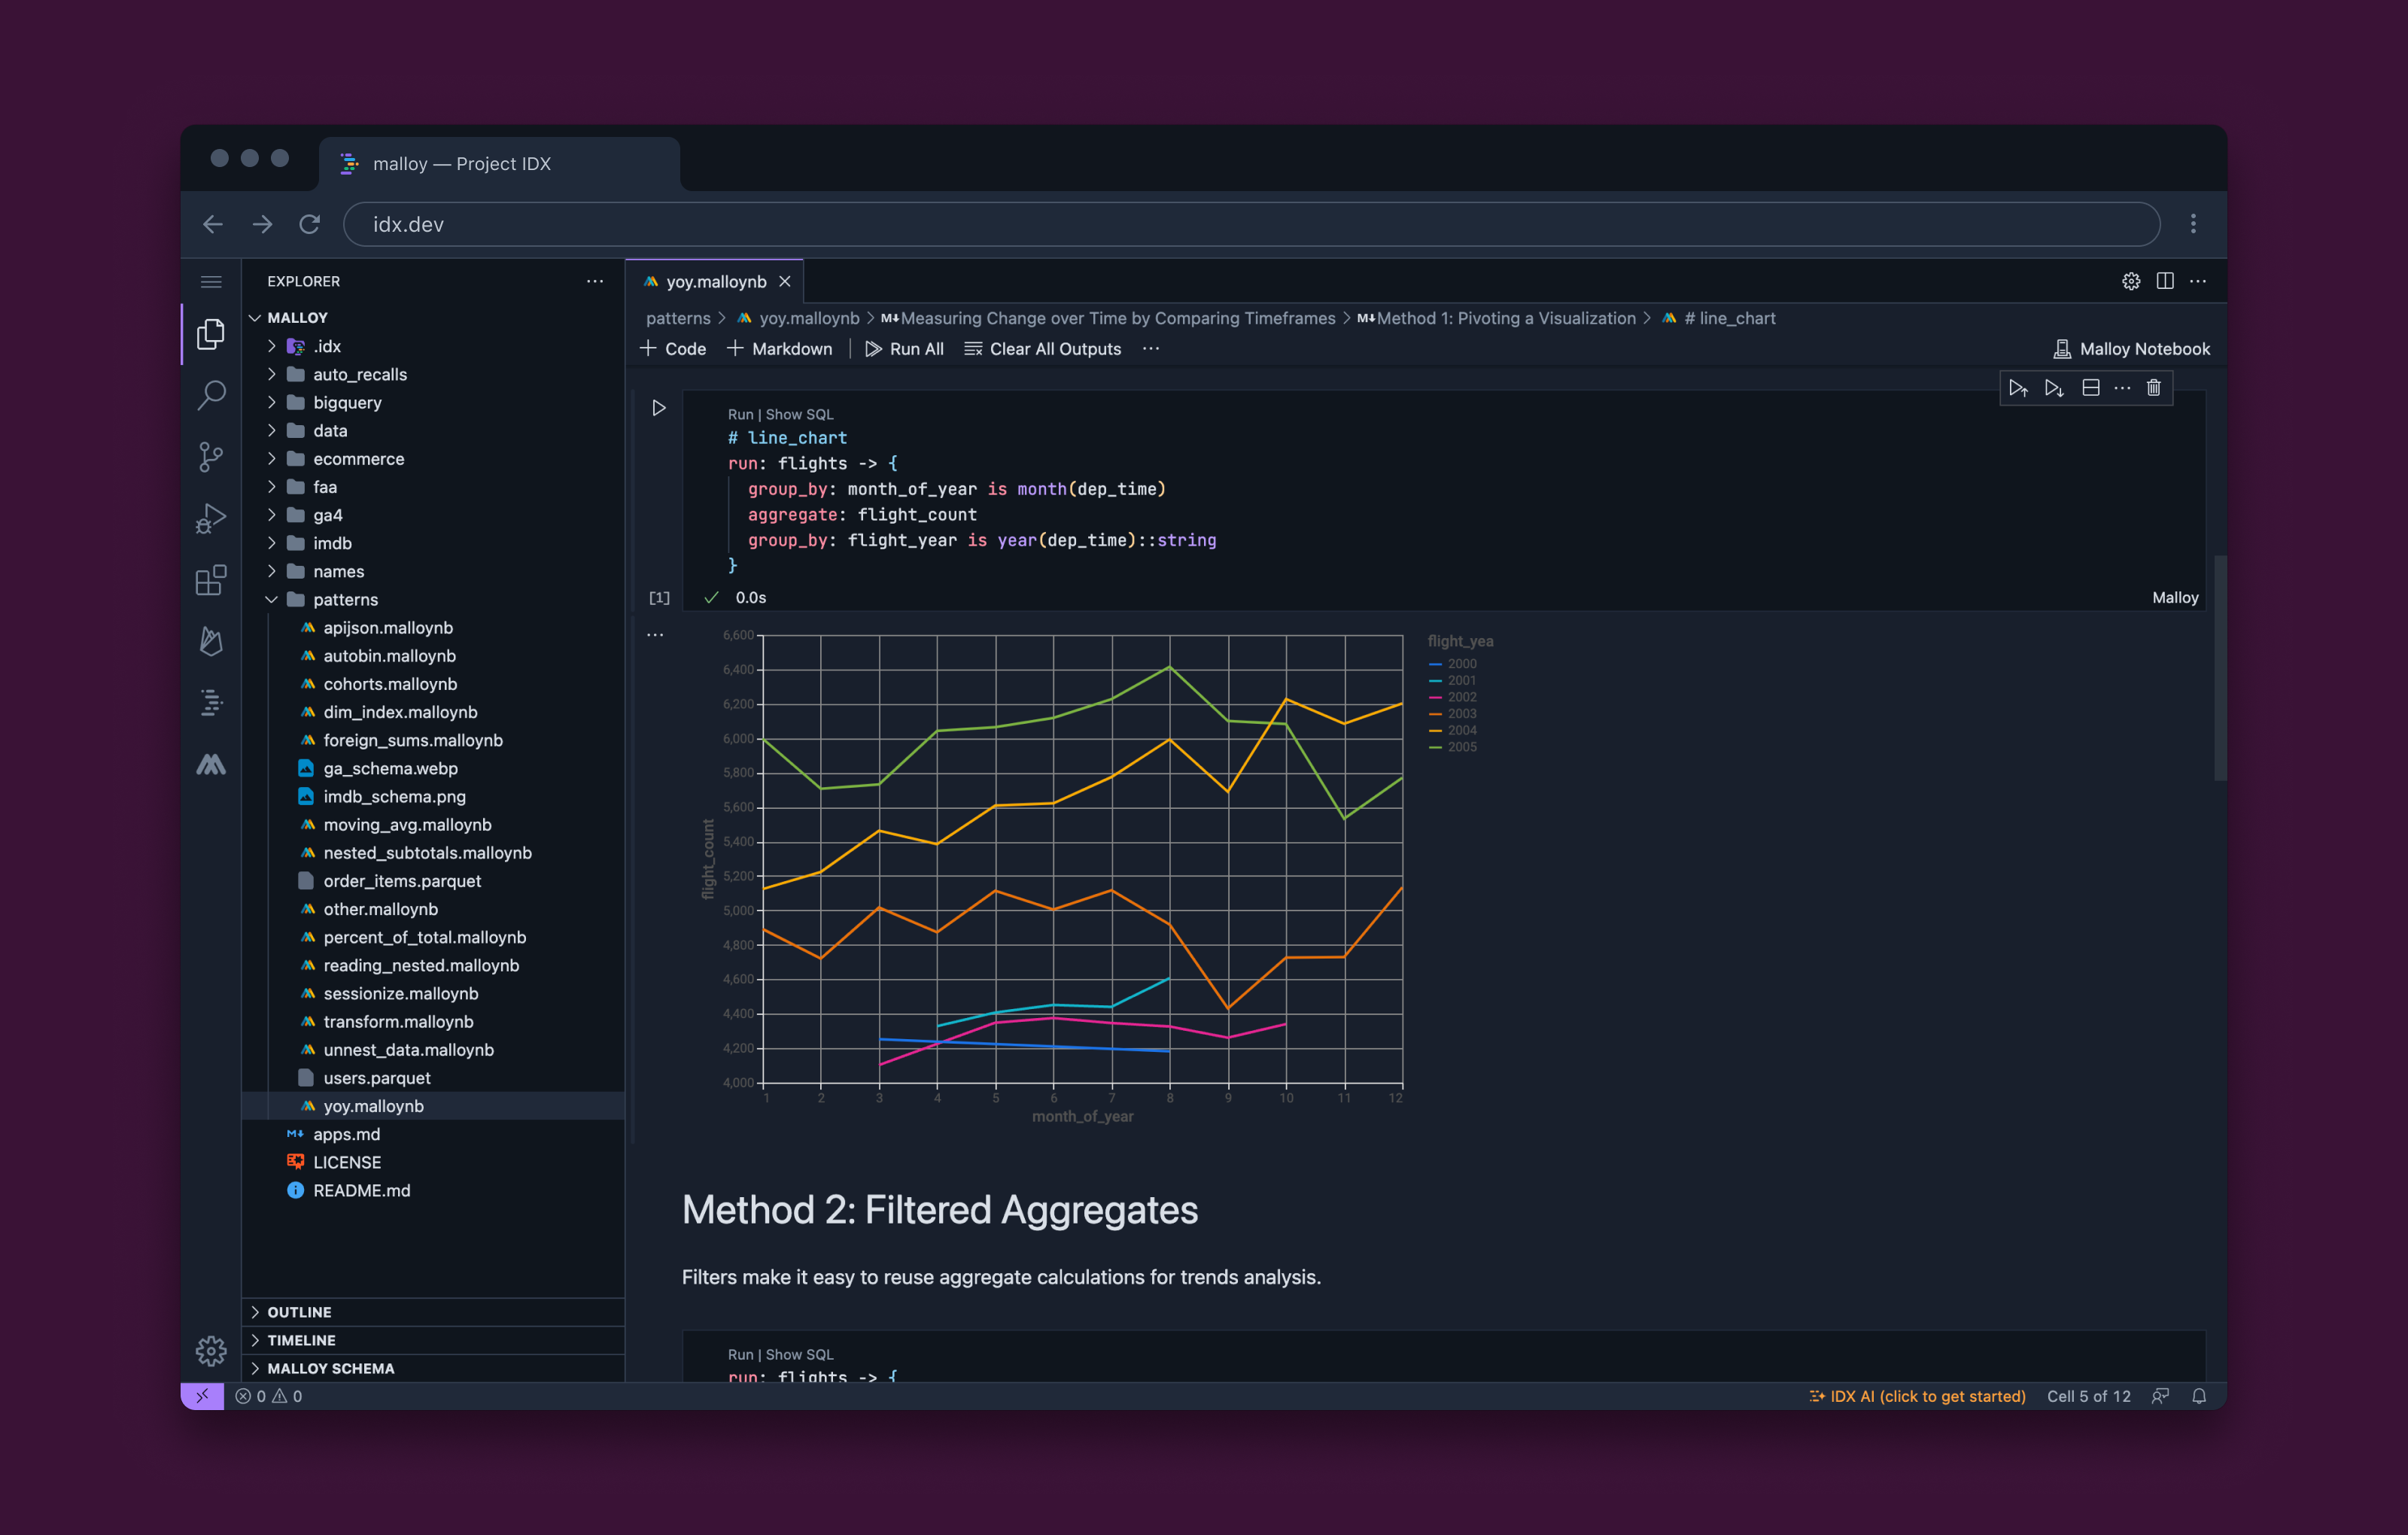
Task: Toggle the hamburger menu above the activity bar
Action: click(211, 281)
